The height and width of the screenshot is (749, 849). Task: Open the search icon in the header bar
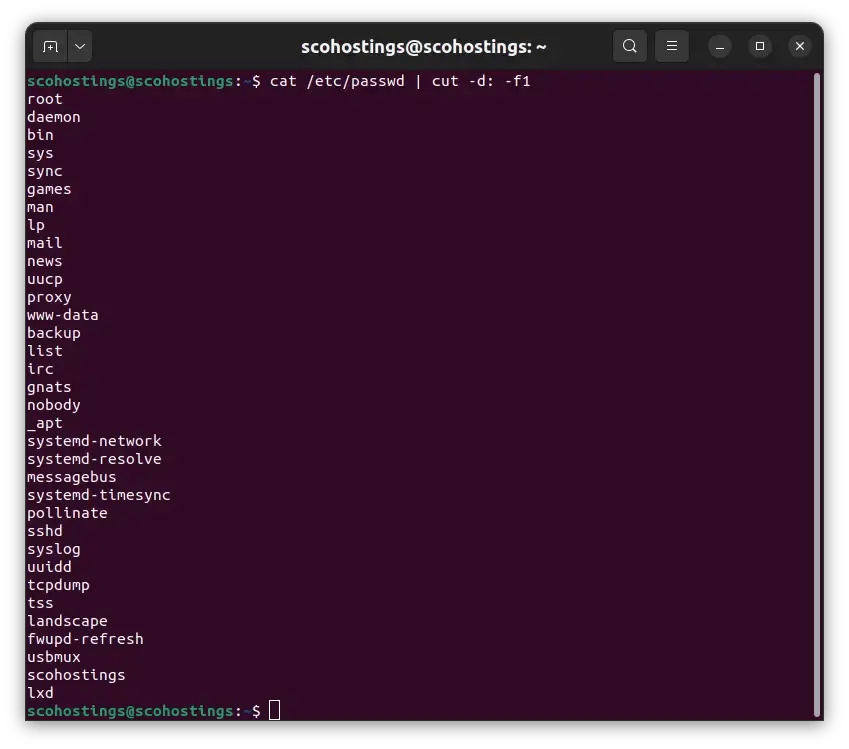(630, 46)
